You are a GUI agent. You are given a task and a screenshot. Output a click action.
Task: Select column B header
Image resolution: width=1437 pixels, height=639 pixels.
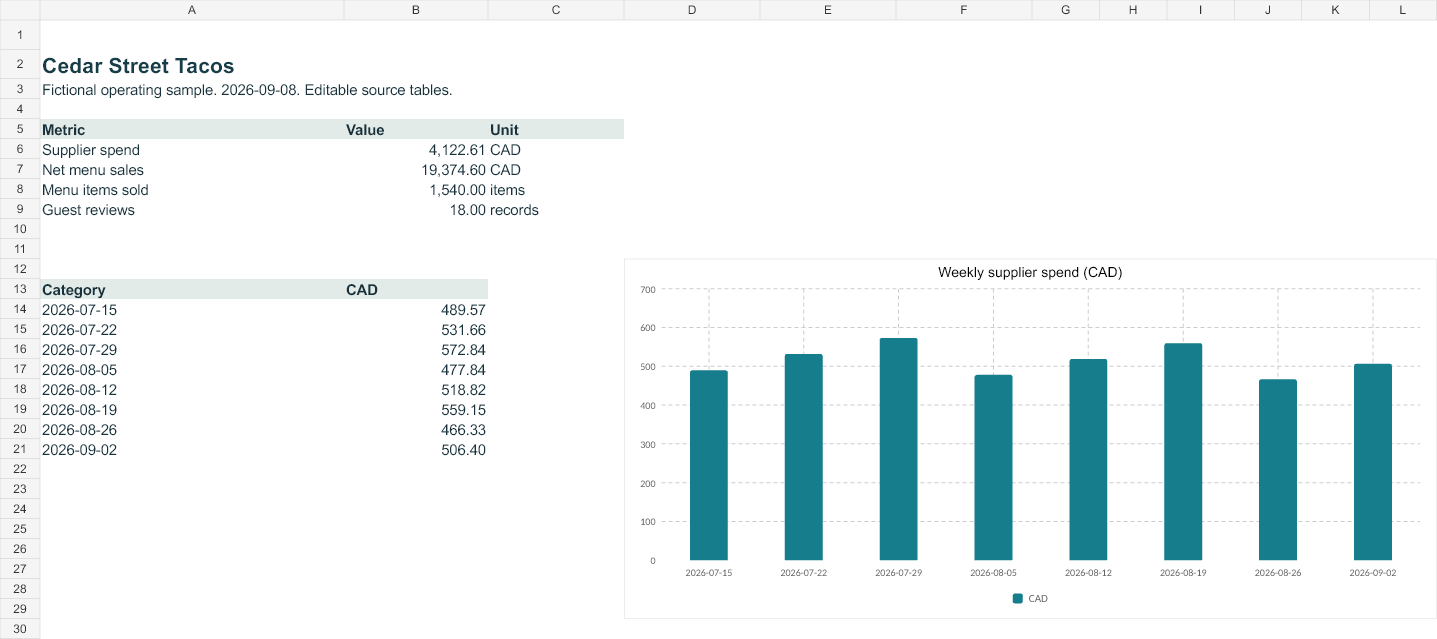(416, 10)
